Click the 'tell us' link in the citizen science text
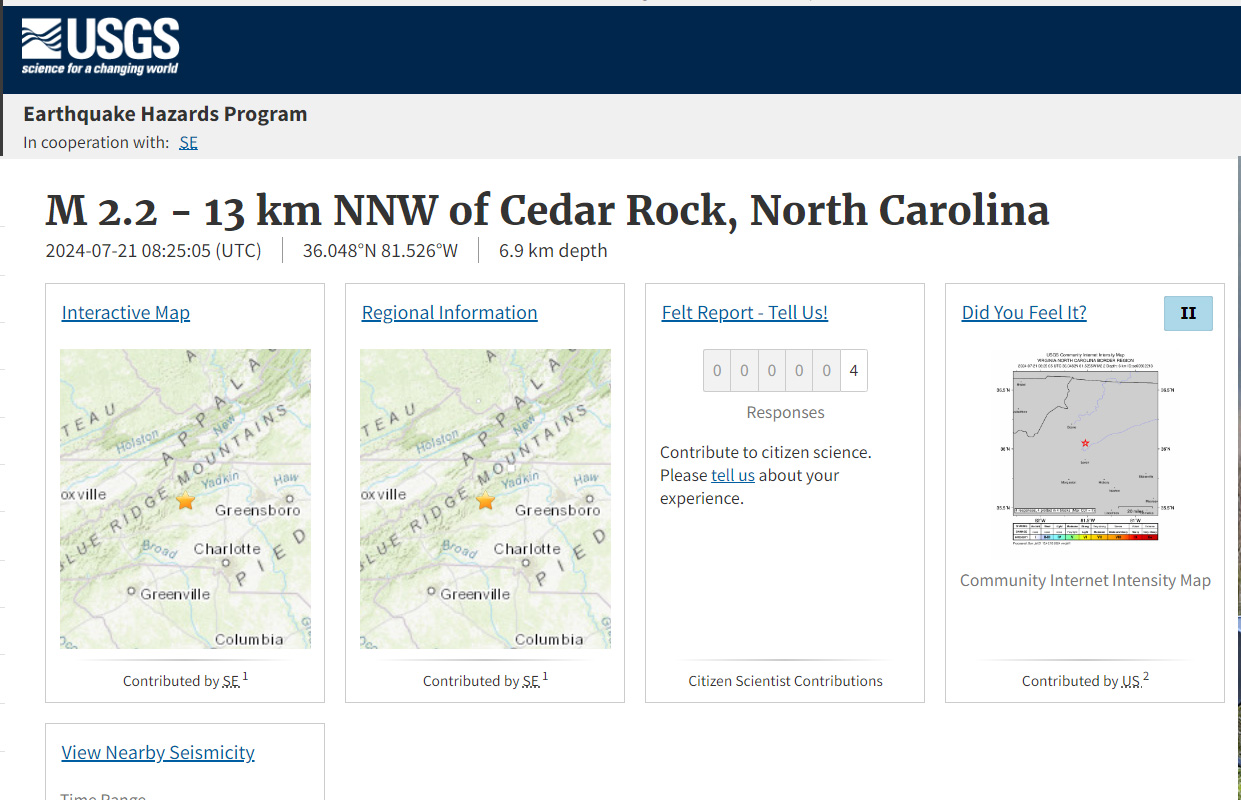Image resolution: width=1241 pixels, height=800 pixels. (733, 475)
